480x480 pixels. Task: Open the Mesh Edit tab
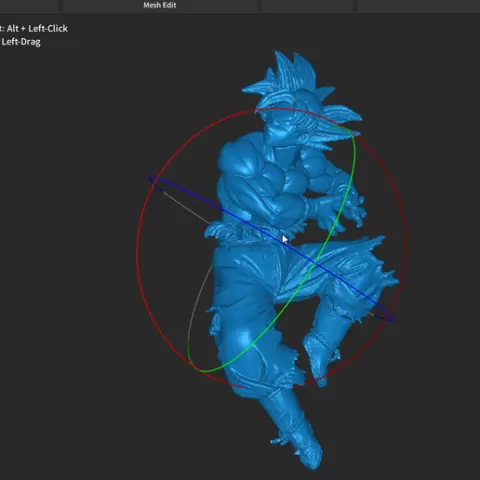click(x=160, y=5)
